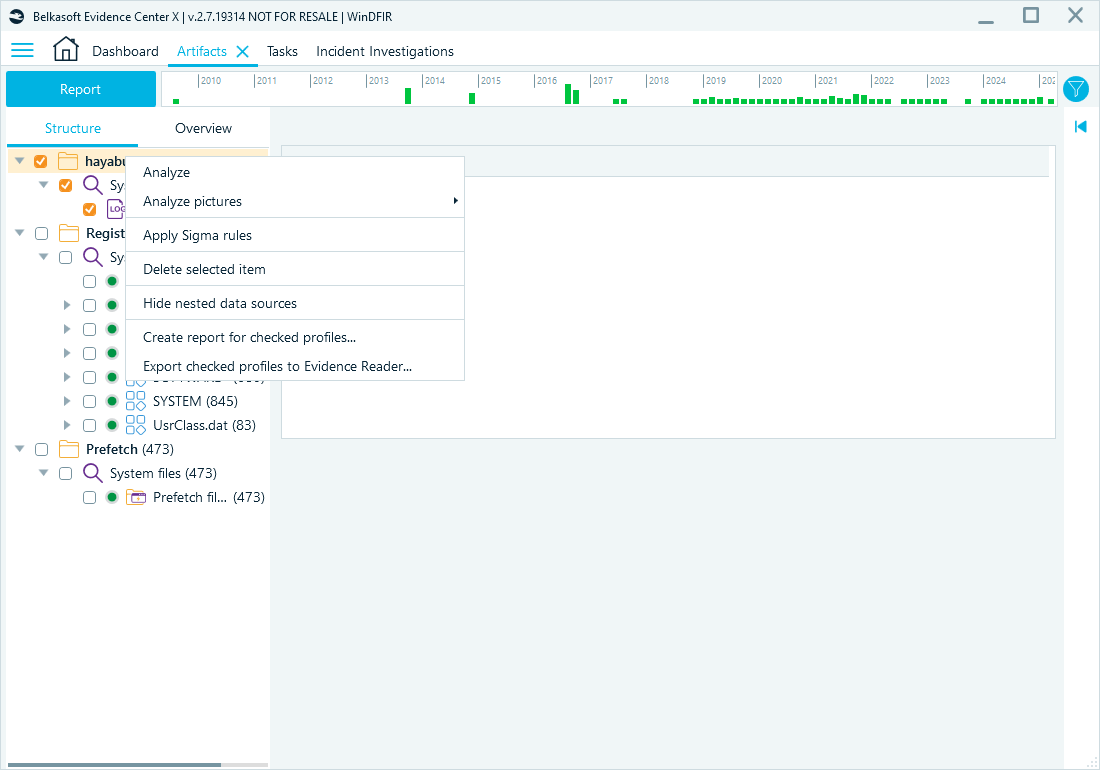
Task: Click the Report button
Action: pyautogui.click(x=81, y=89)
